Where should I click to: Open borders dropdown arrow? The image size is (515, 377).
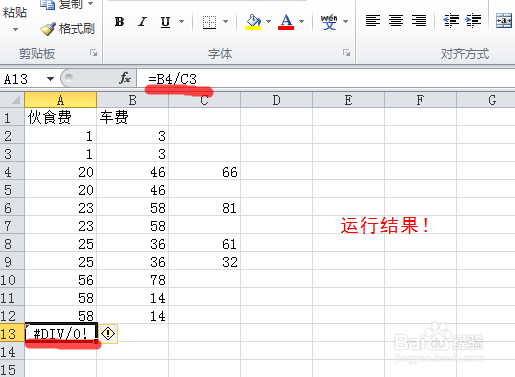[x=226, y=22]
